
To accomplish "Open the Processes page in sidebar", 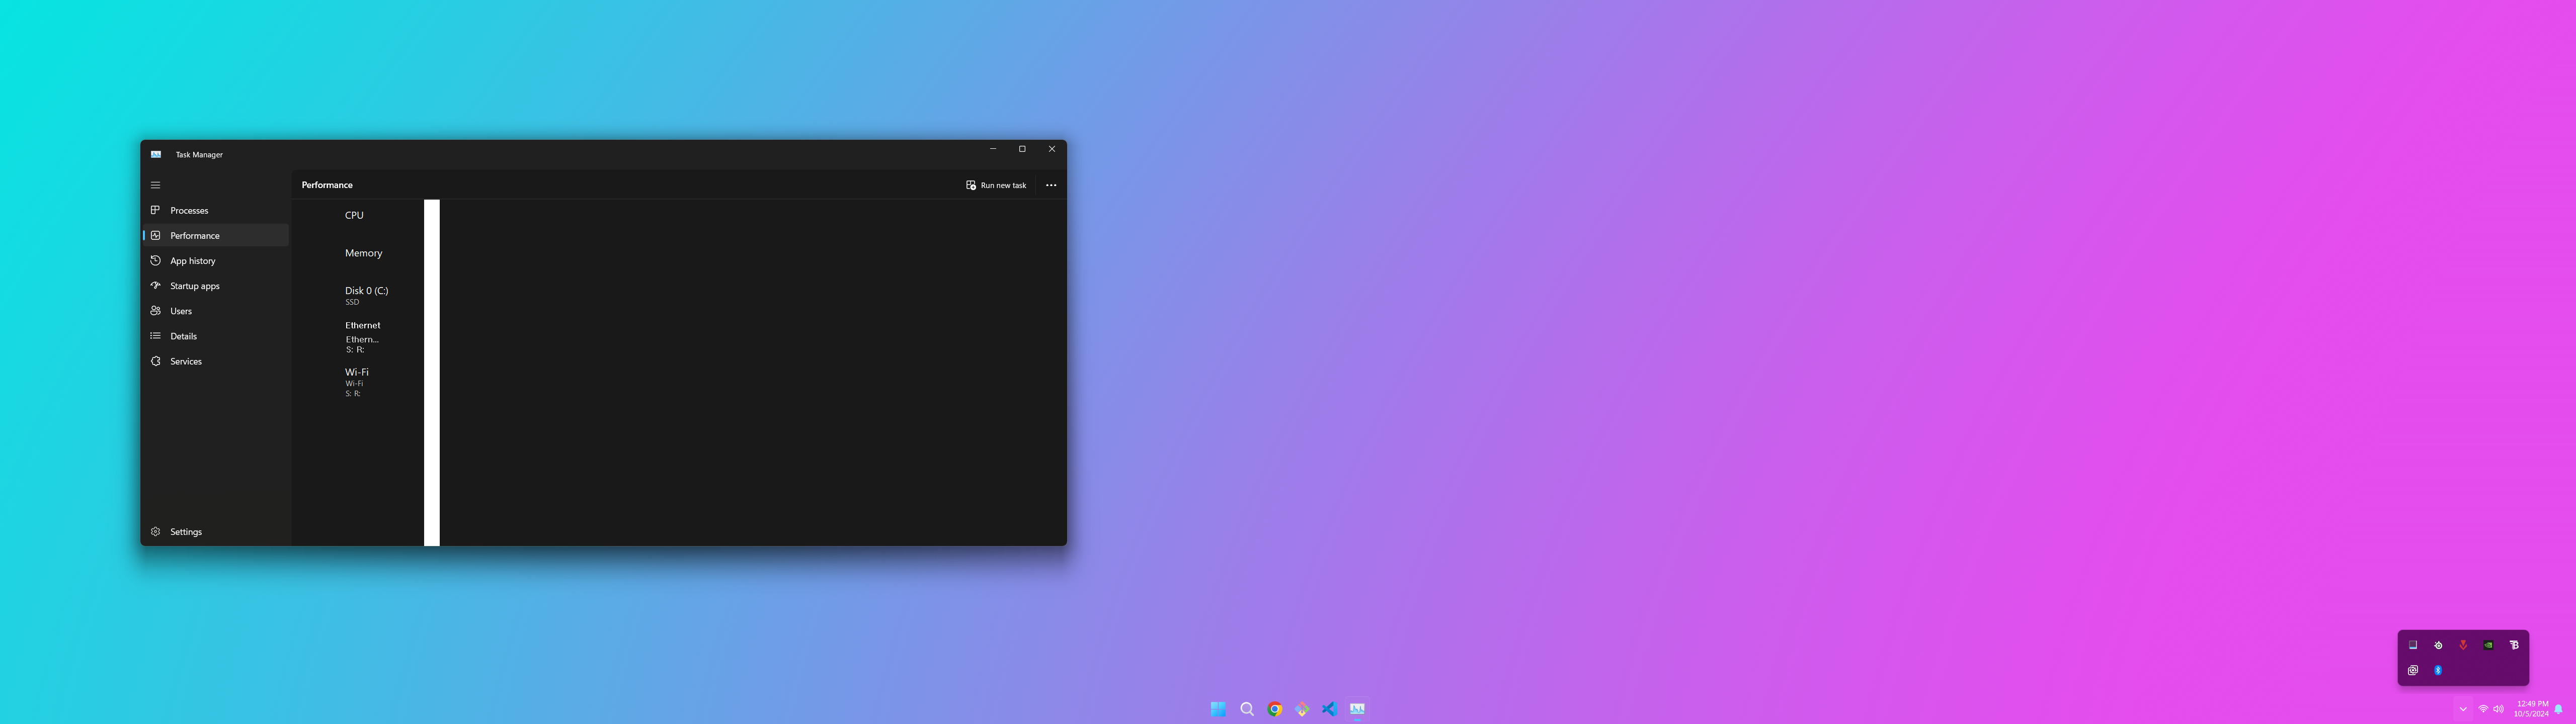I will [x=189, y=210].
